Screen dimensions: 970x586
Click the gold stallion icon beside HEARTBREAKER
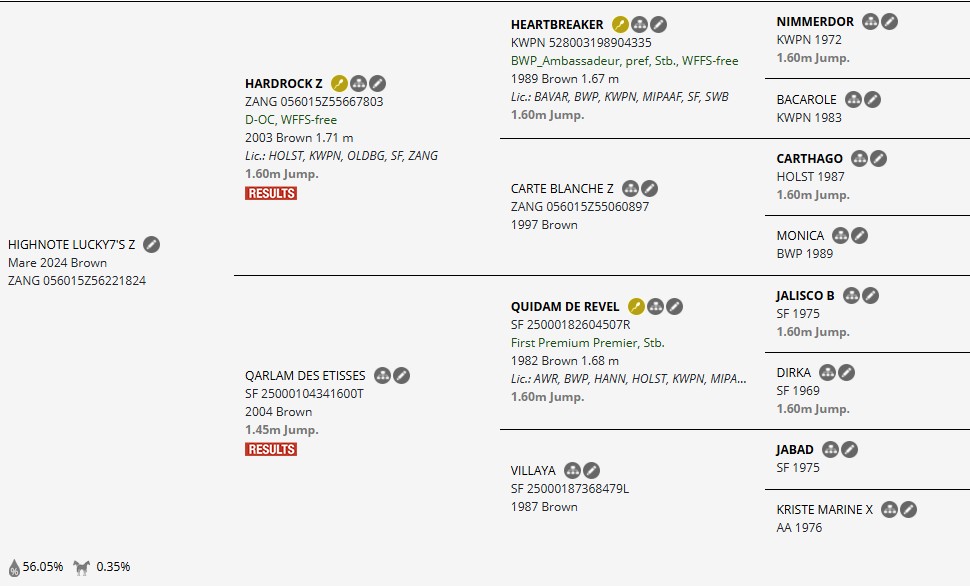point(620,25)
